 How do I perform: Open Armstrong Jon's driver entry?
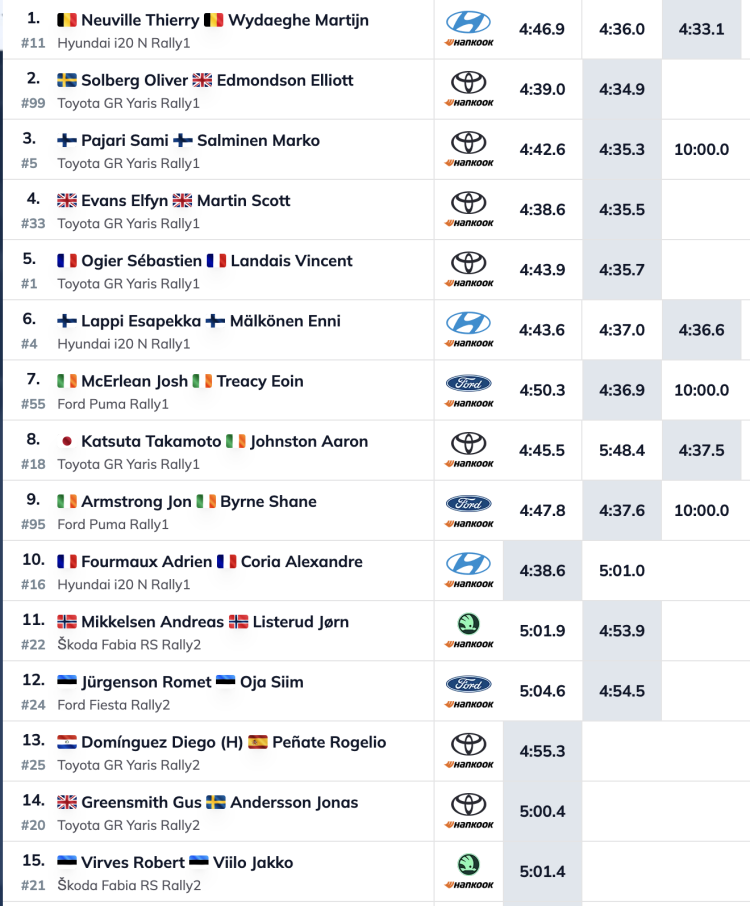point(134,502)
